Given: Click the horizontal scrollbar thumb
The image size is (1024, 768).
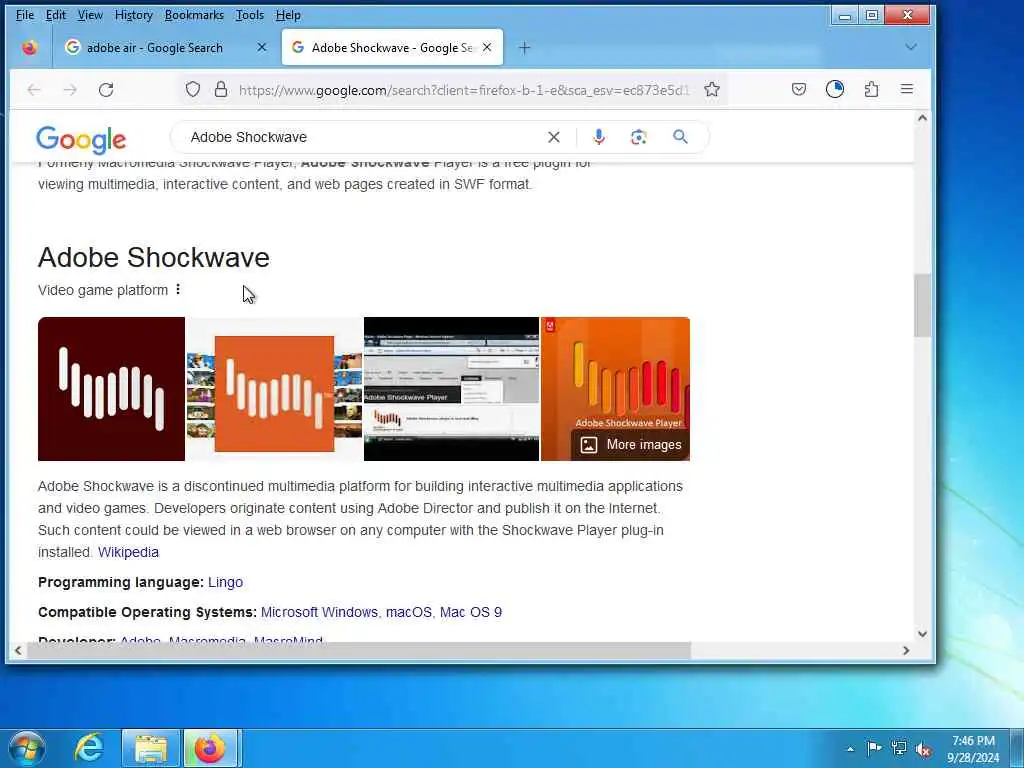Looking at the screenshot, I should click(359, 650).
